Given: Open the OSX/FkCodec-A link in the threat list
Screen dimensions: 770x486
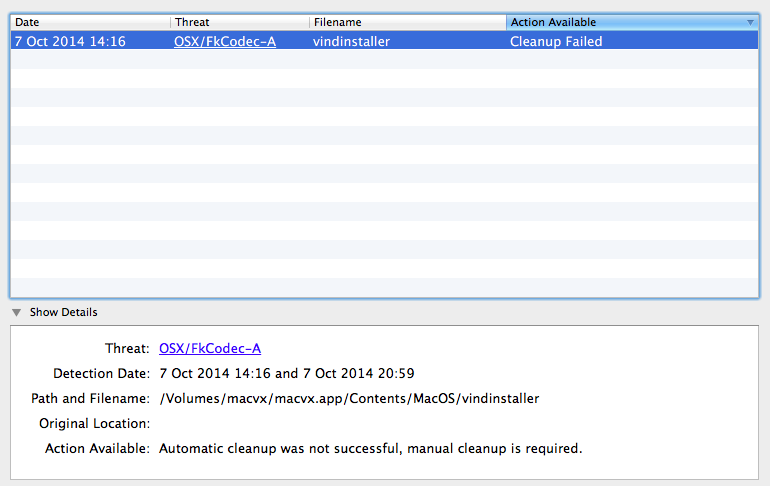Looking at the screenshot, I should point(225,41).
